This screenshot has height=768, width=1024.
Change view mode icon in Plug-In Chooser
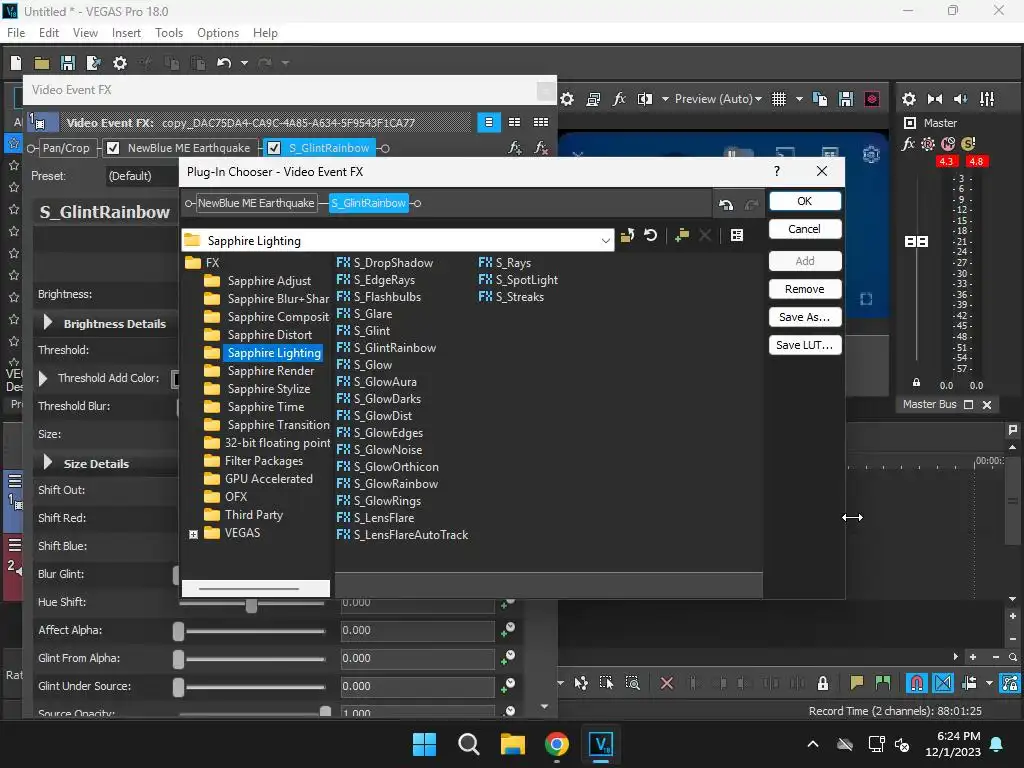(737, 235)
